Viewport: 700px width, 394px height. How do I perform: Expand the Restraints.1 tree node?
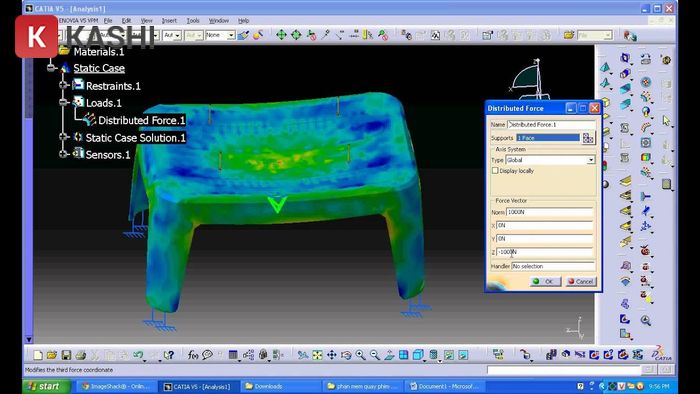point(64,85)
